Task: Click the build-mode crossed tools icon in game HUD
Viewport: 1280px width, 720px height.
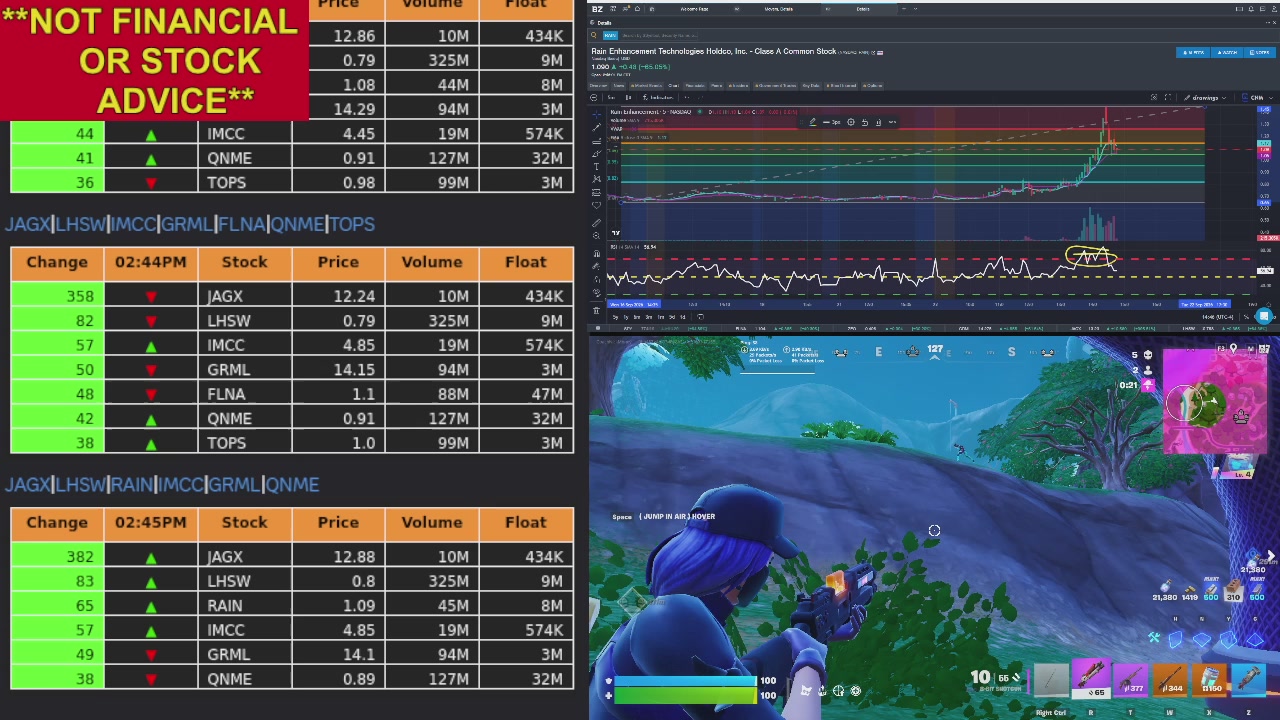Action: pos(1154,638)
